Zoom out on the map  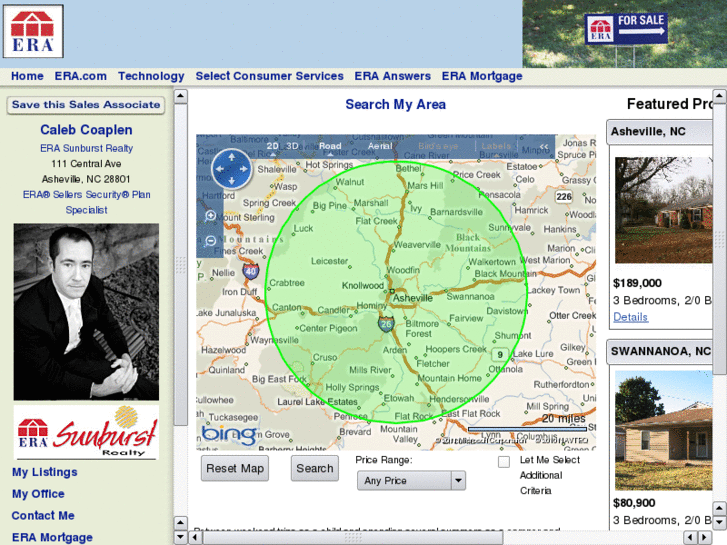210,240
